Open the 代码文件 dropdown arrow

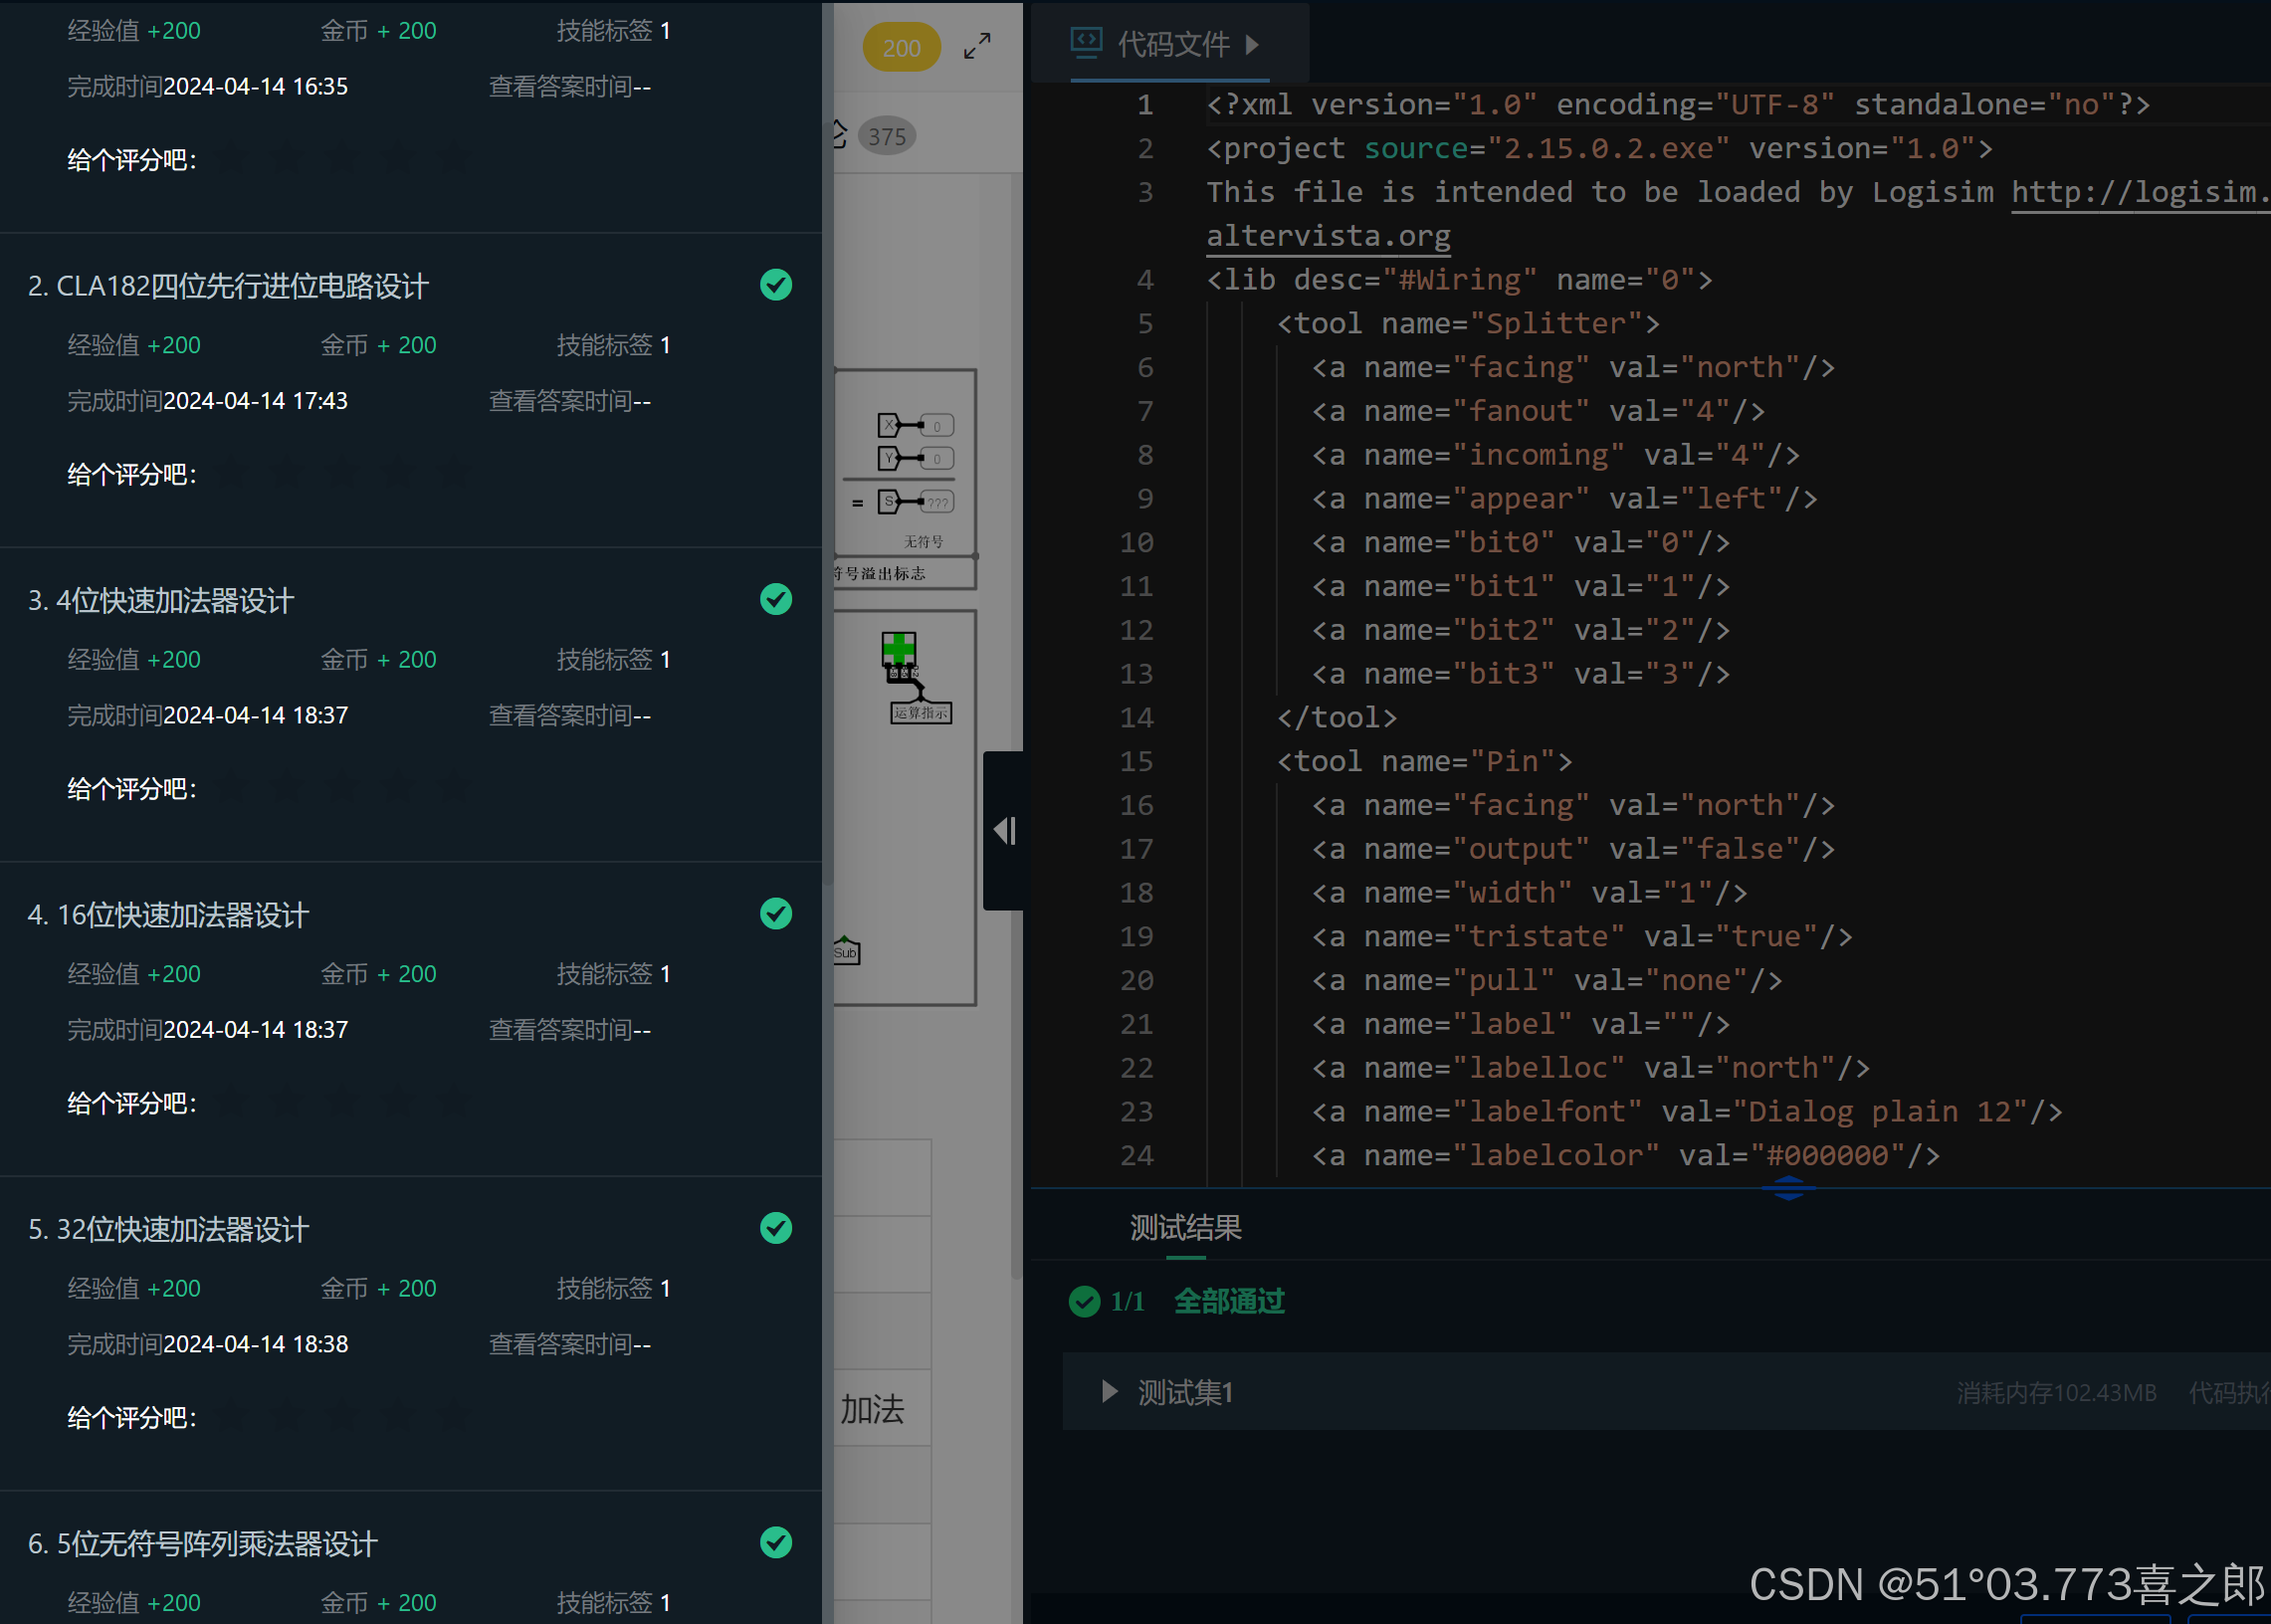pos(1252,44)
